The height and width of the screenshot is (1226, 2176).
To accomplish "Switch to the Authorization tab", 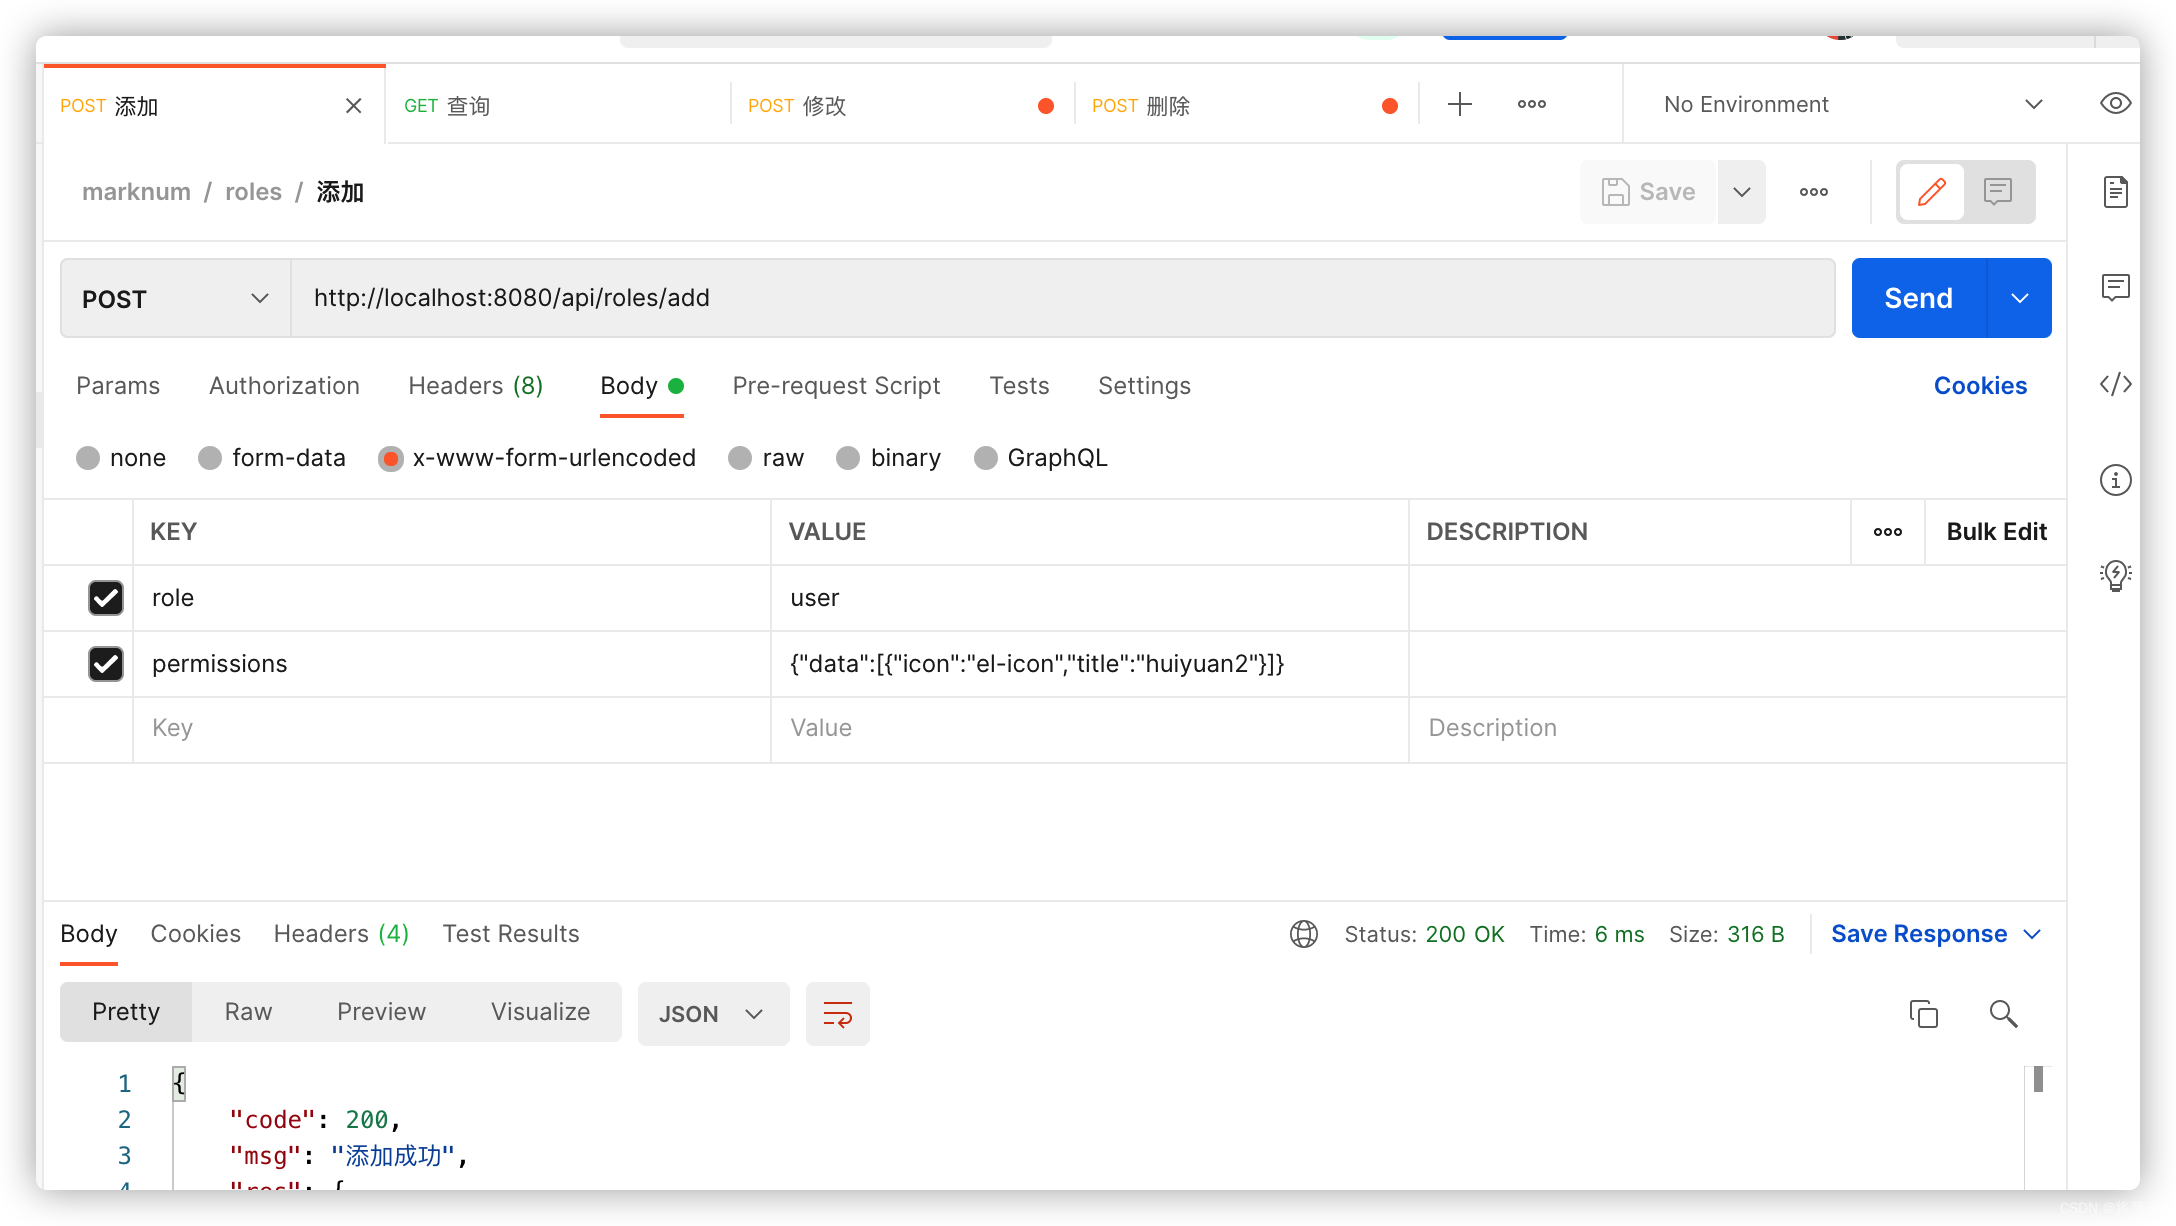I will tap(284, 385).
